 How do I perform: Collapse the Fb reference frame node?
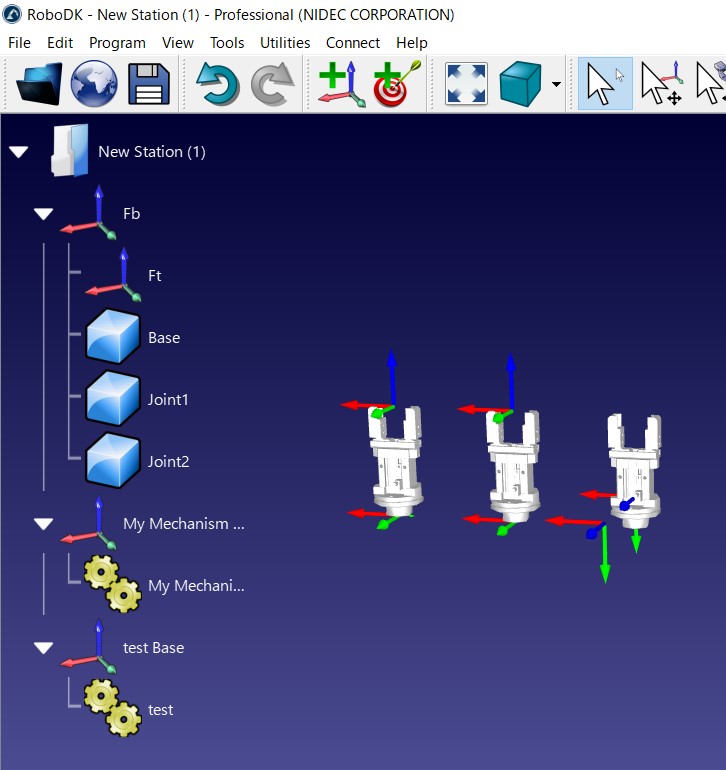coord(43,214)
